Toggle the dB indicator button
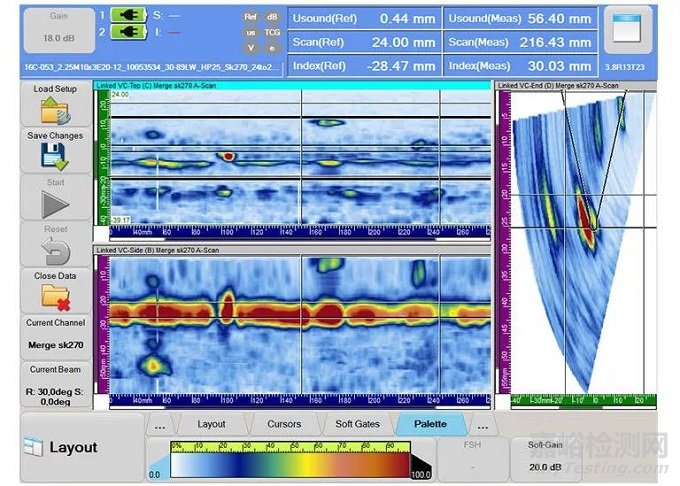 pyautogui.click(x=272, y=17)
